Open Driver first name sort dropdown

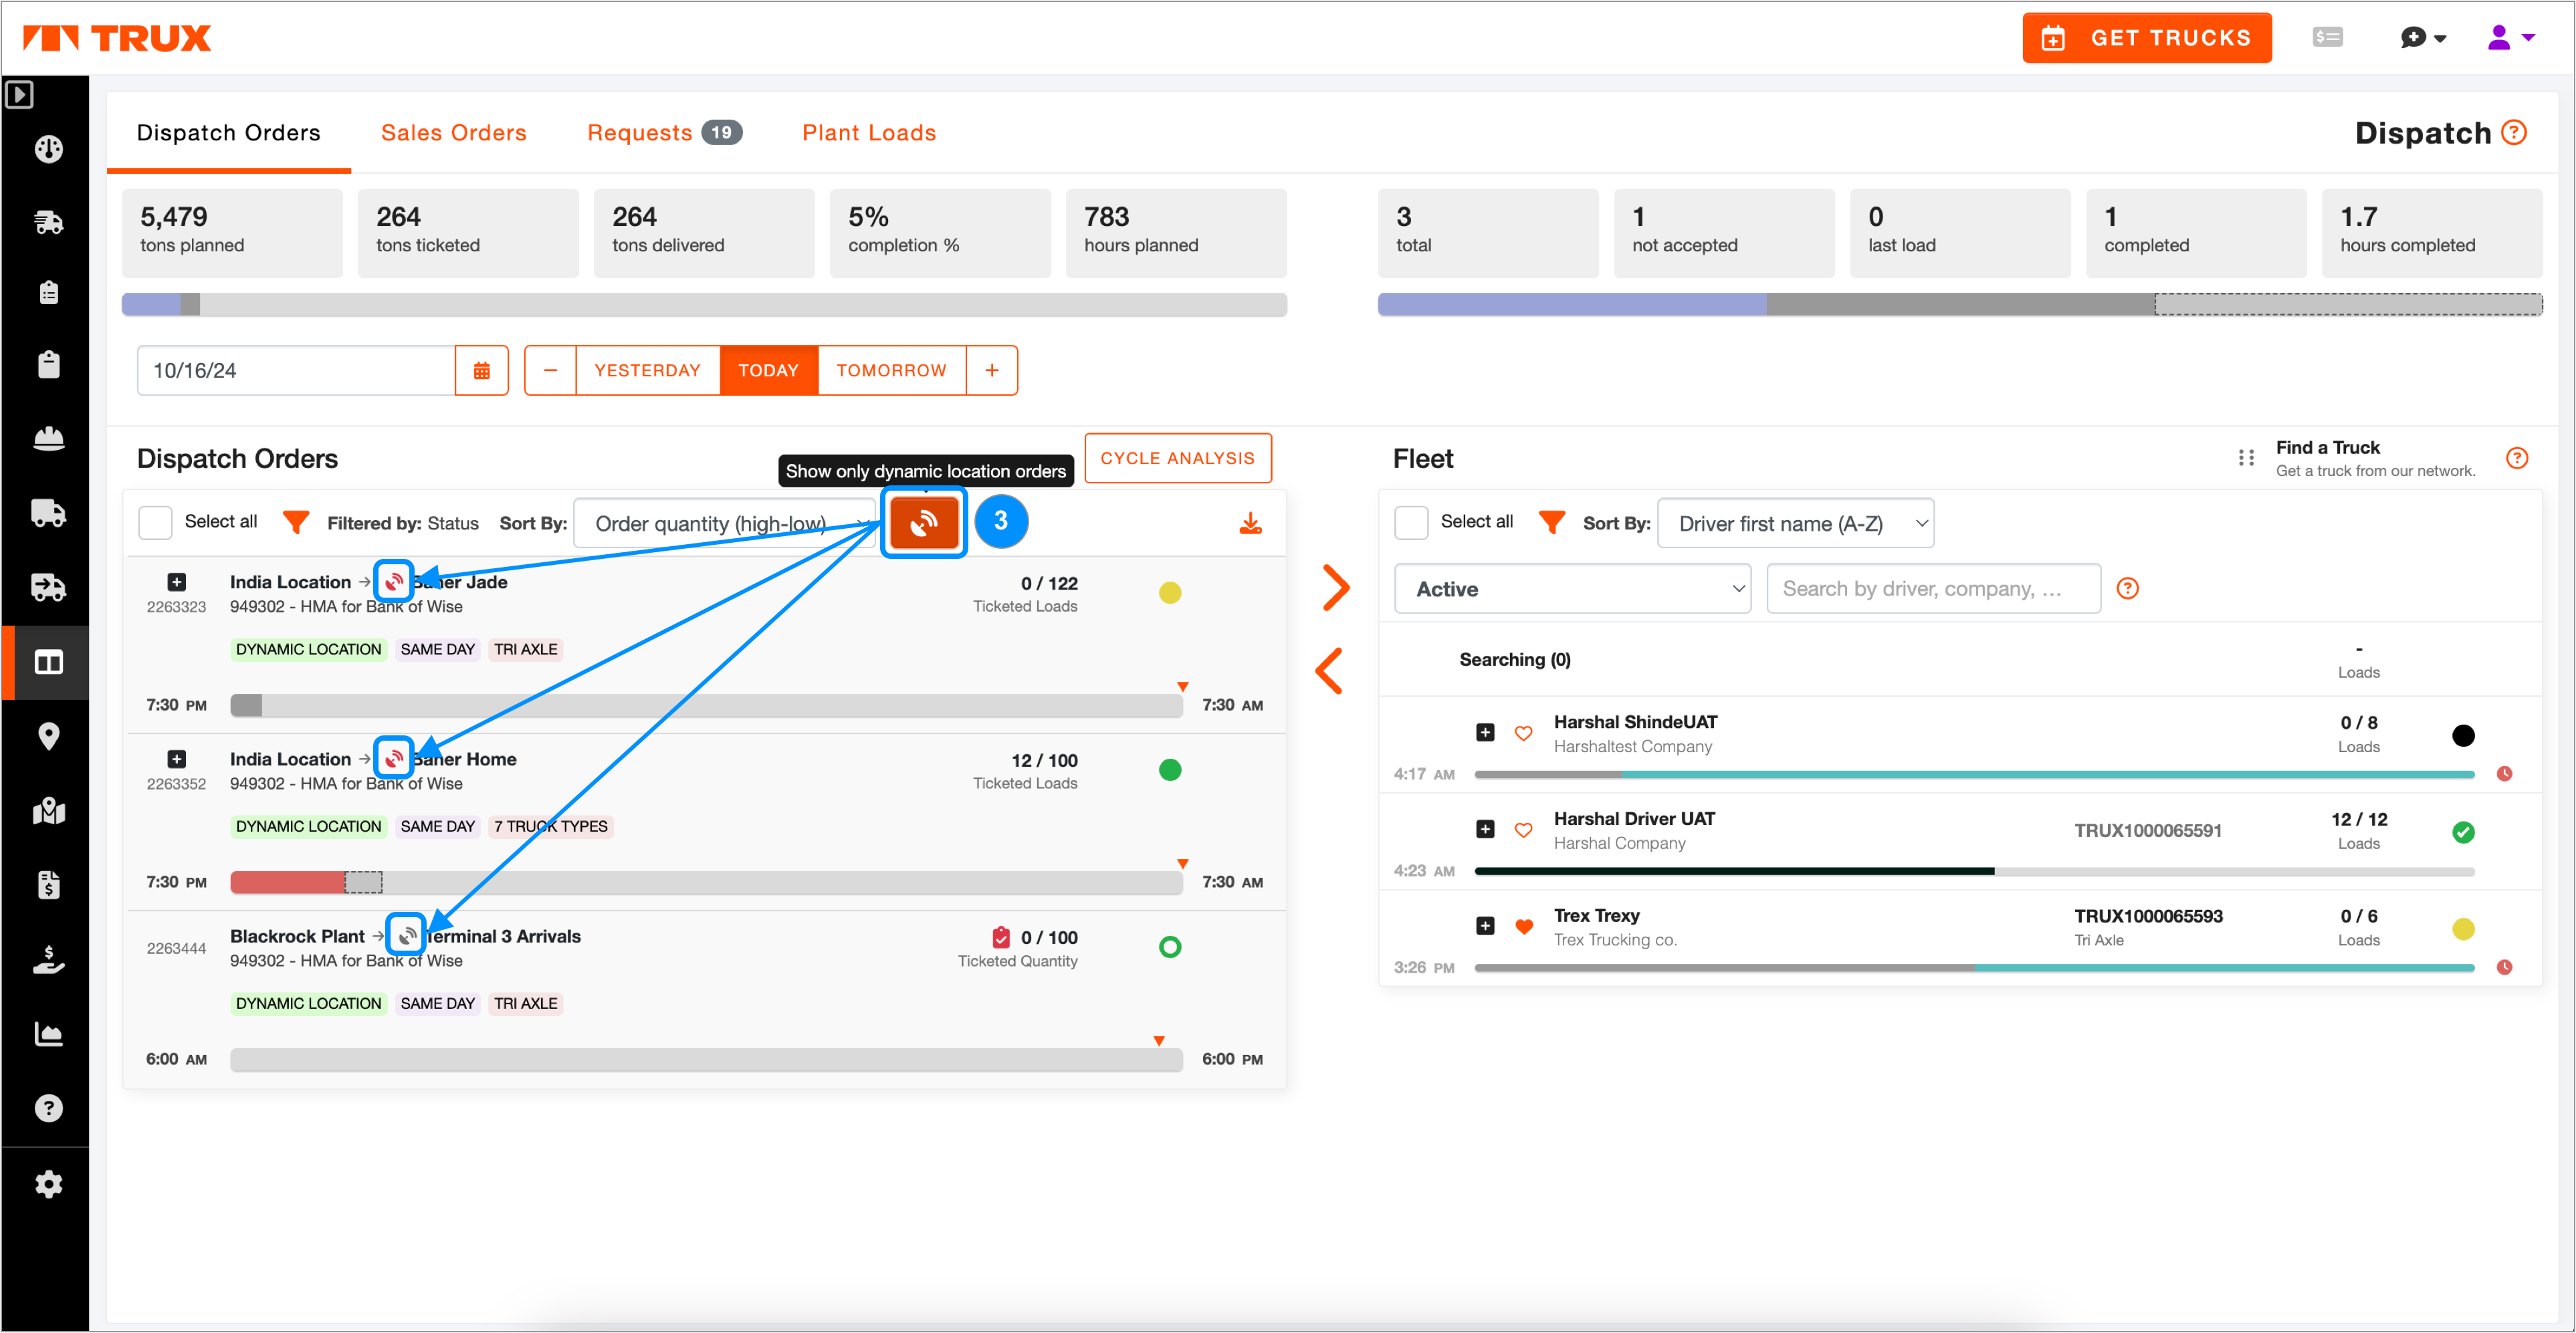point(1795,523)
